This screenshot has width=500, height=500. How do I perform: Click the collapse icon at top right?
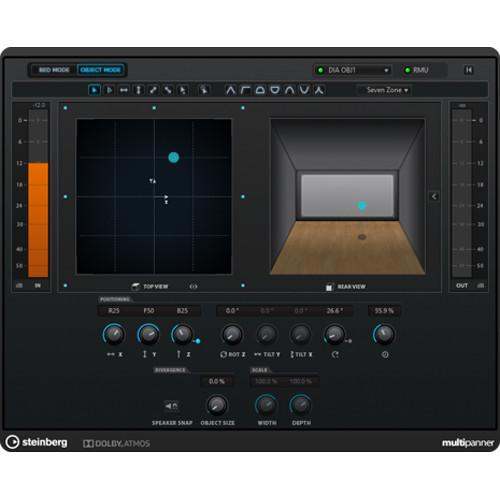(x=469, y=70)
